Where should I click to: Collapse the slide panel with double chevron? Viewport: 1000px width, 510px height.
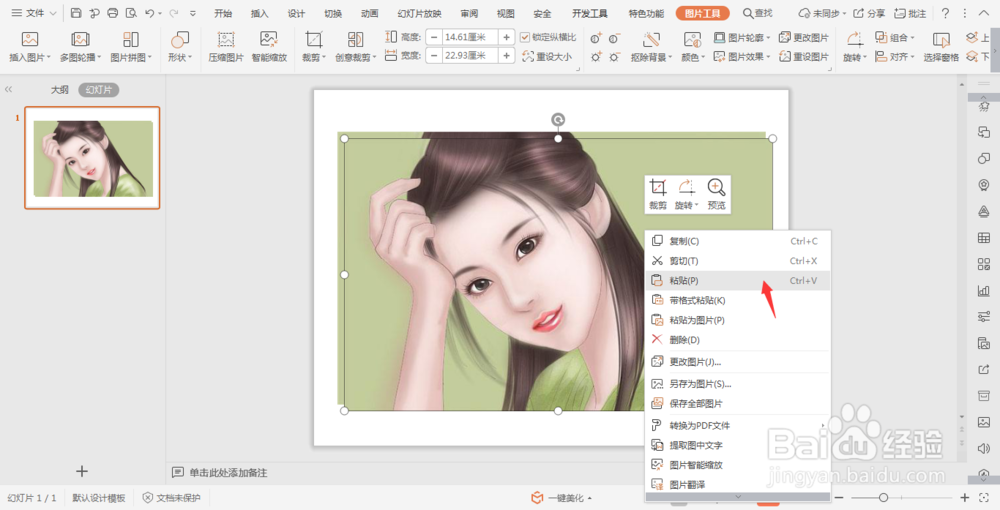(8, 90)
